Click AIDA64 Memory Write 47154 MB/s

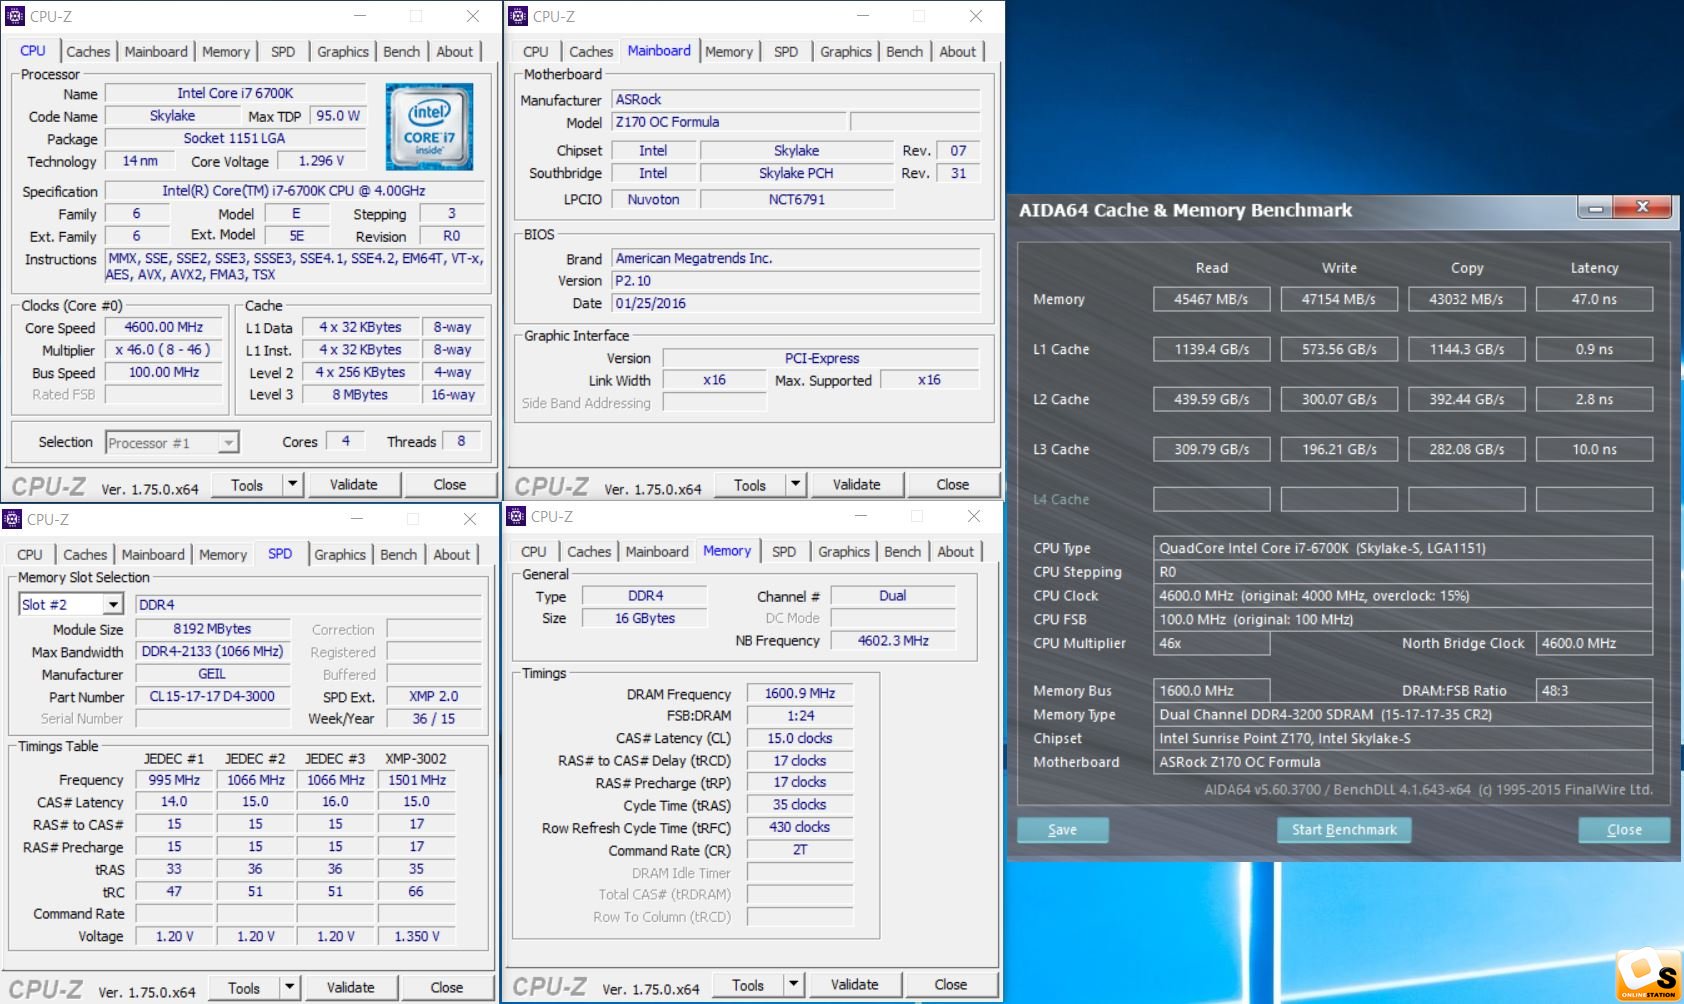point(1339,299)
